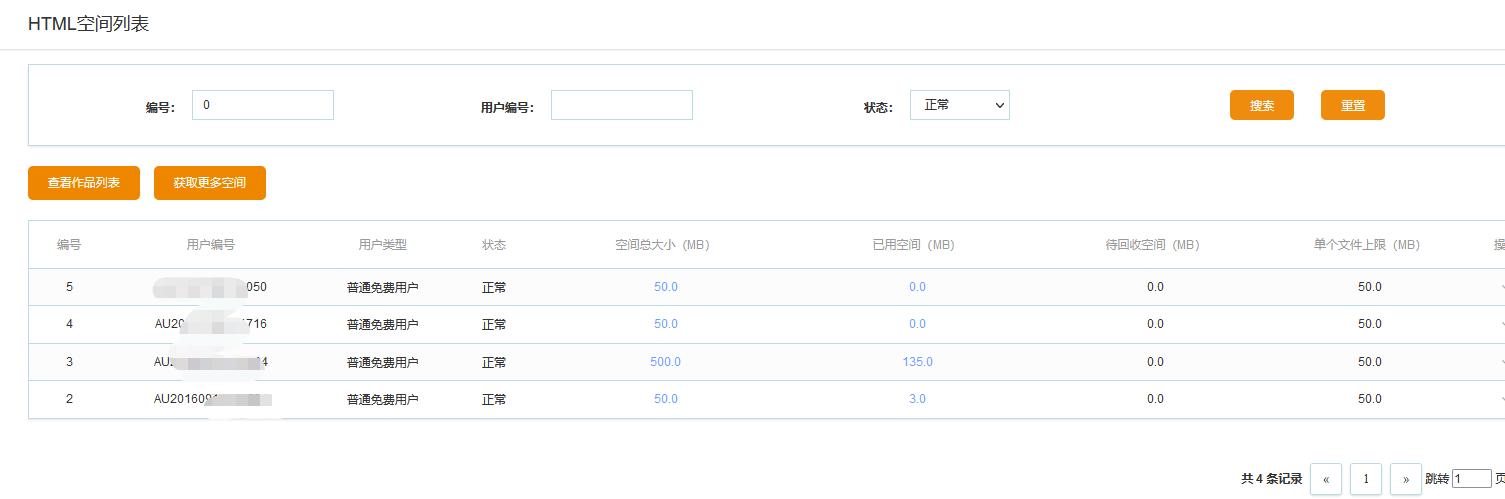Click the 编号 input field

tap(262, 105)
